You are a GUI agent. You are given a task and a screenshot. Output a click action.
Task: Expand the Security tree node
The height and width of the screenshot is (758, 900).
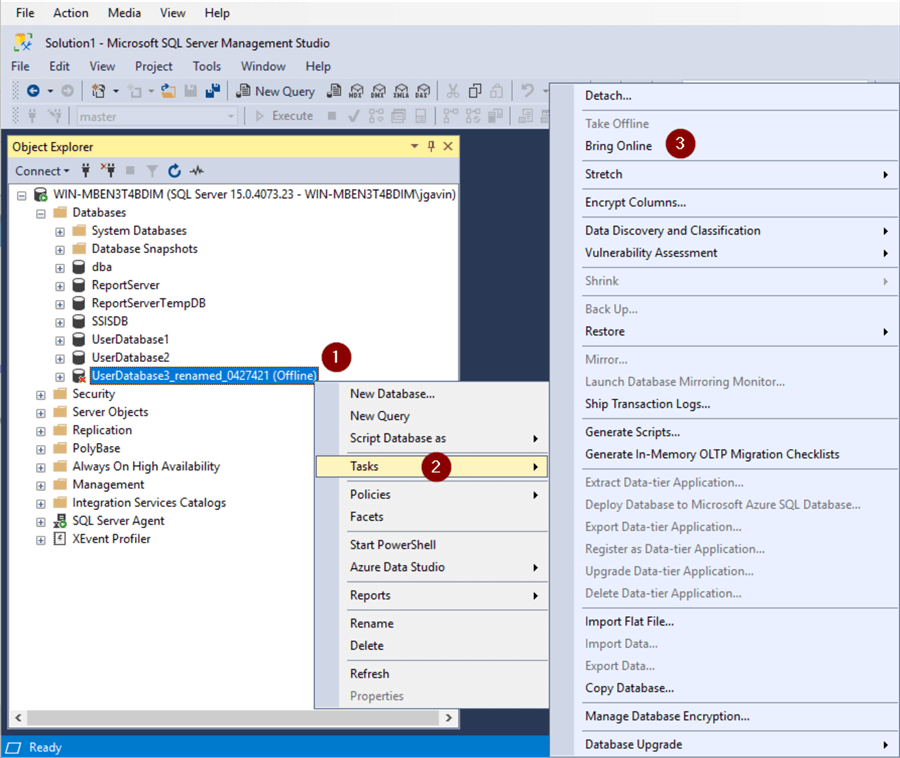click(40, 393)
